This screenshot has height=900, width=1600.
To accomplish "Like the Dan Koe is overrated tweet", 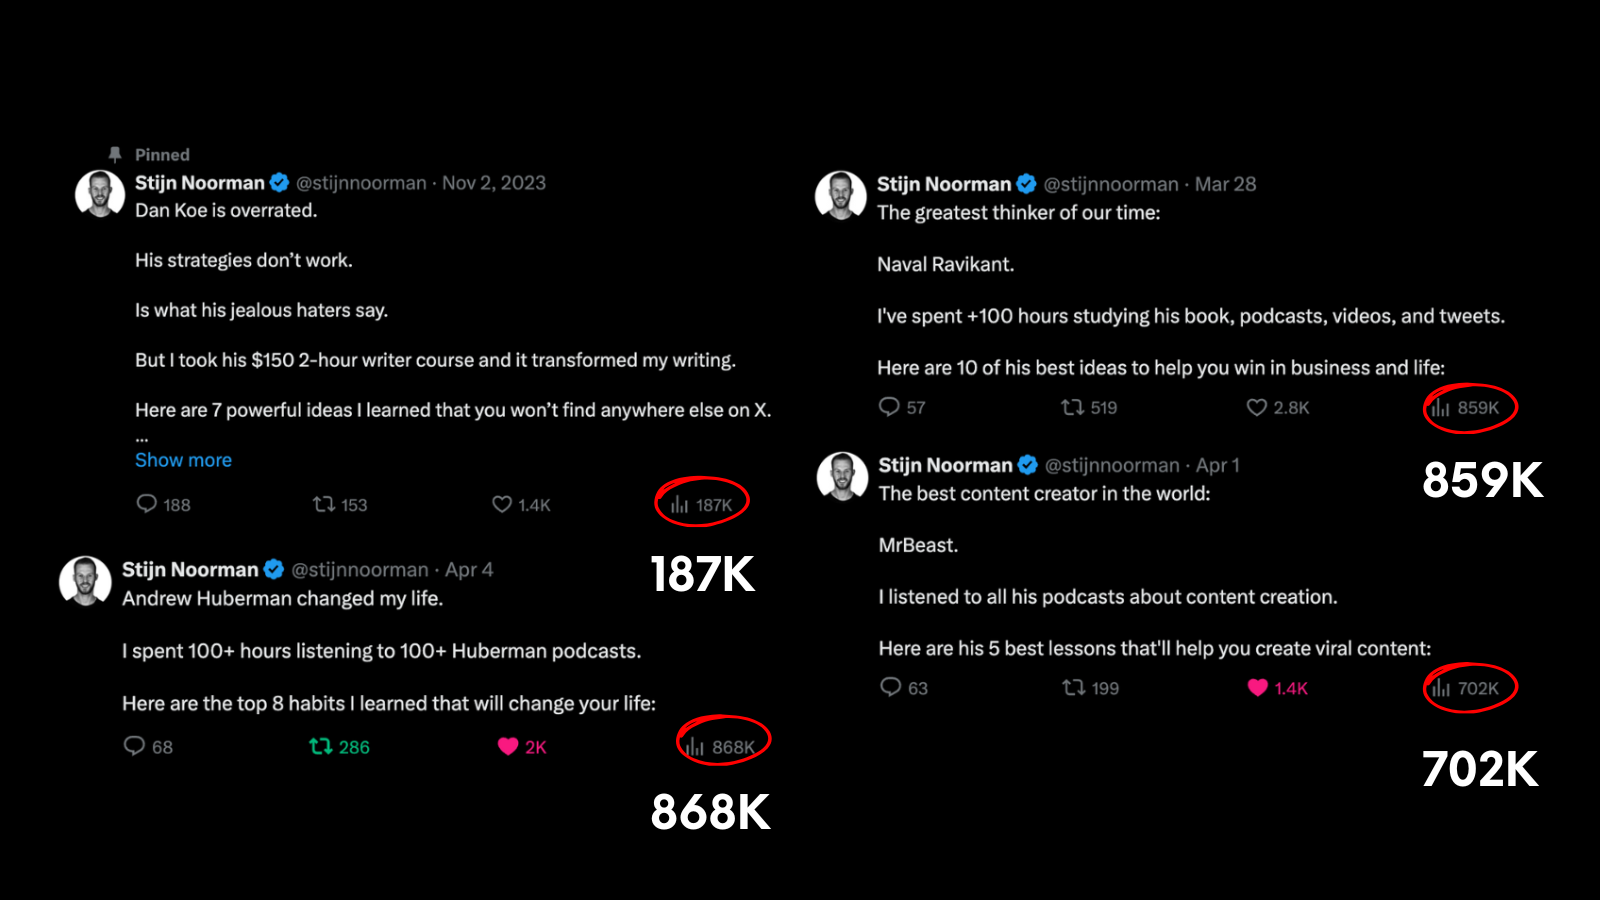I will (502, 504).
